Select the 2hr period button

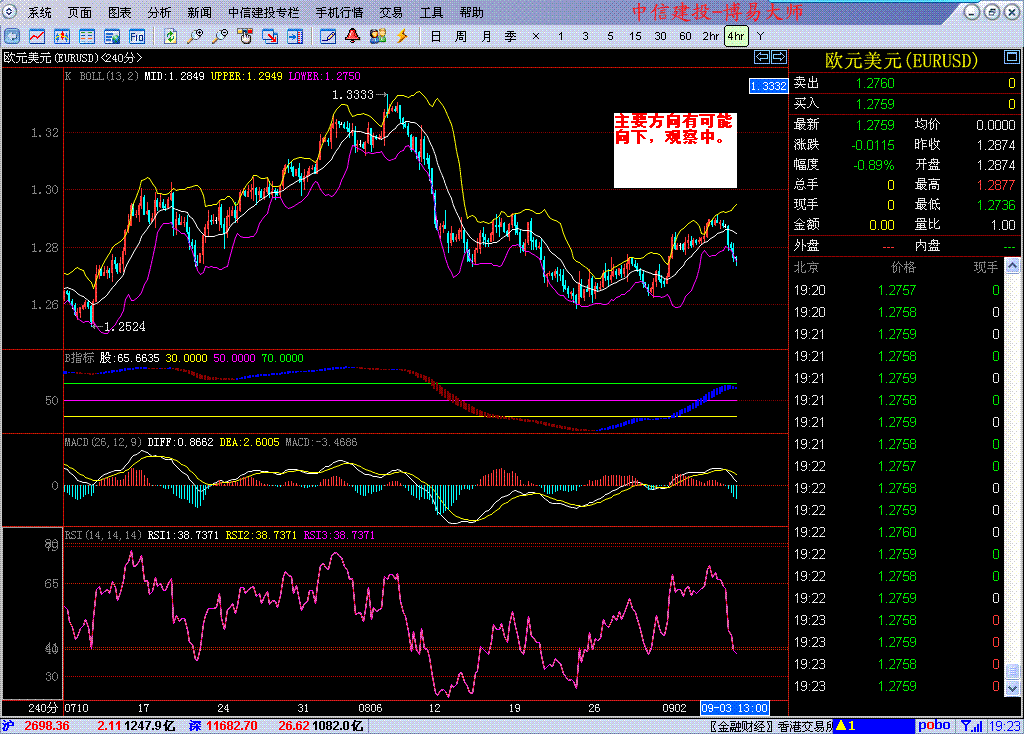pos(711,37)
